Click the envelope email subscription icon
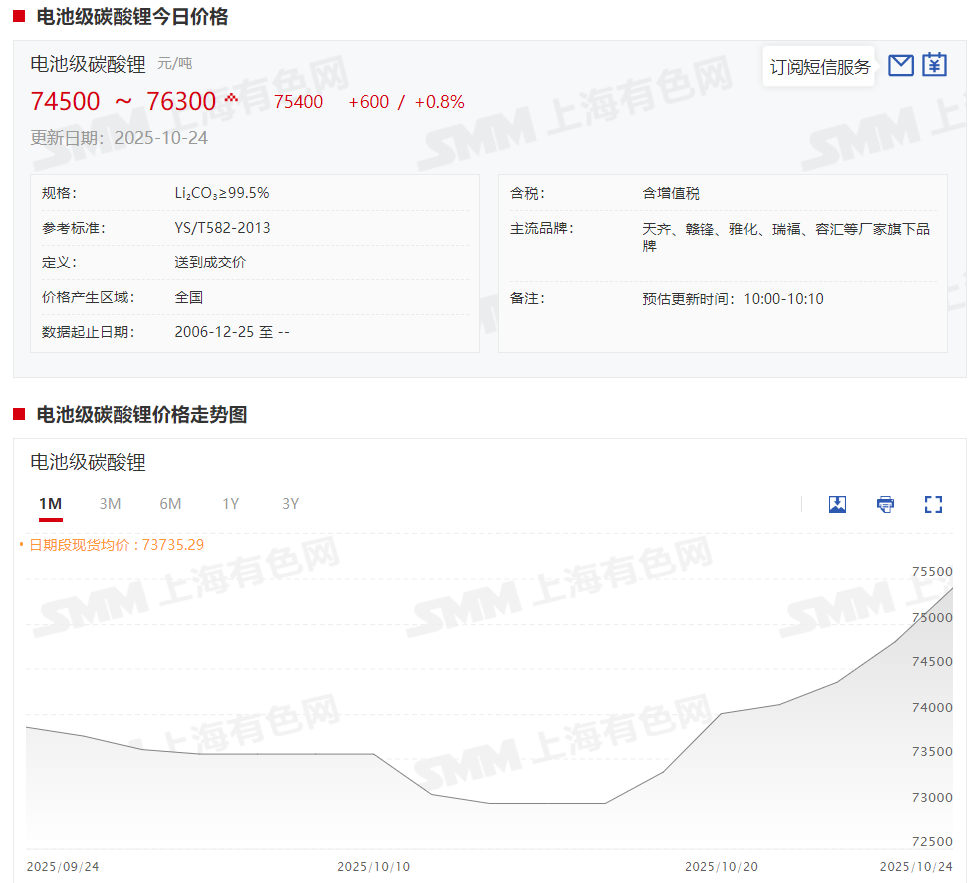The height and width of the screenshot is (883, 976). [901, 66]
